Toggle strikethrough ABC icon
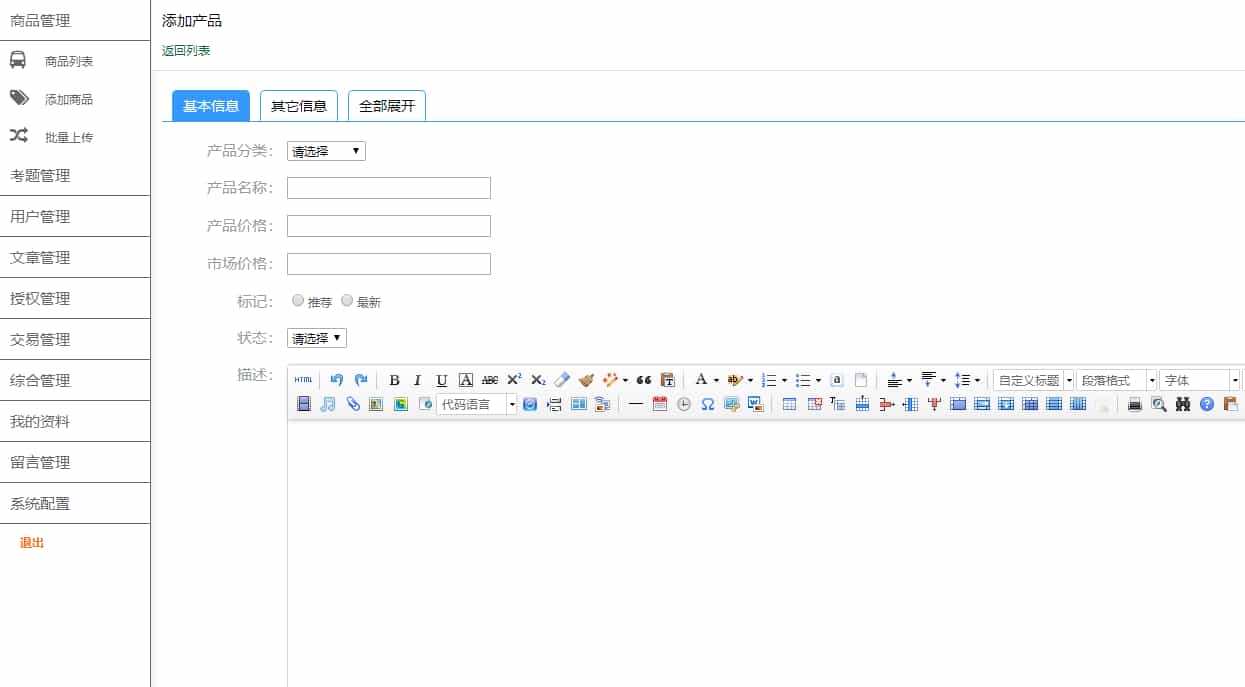The height and width of the screenshot is (687, 1245). (490, 380)
